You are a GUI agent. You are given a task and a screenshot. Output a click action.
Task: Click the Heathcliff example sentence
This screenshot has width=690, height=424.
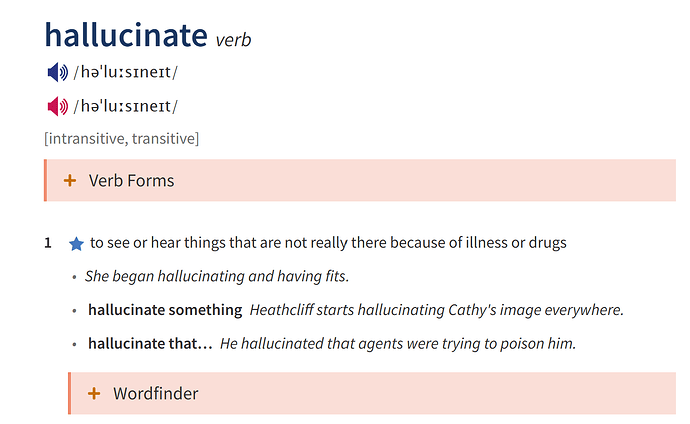point(437,310)
